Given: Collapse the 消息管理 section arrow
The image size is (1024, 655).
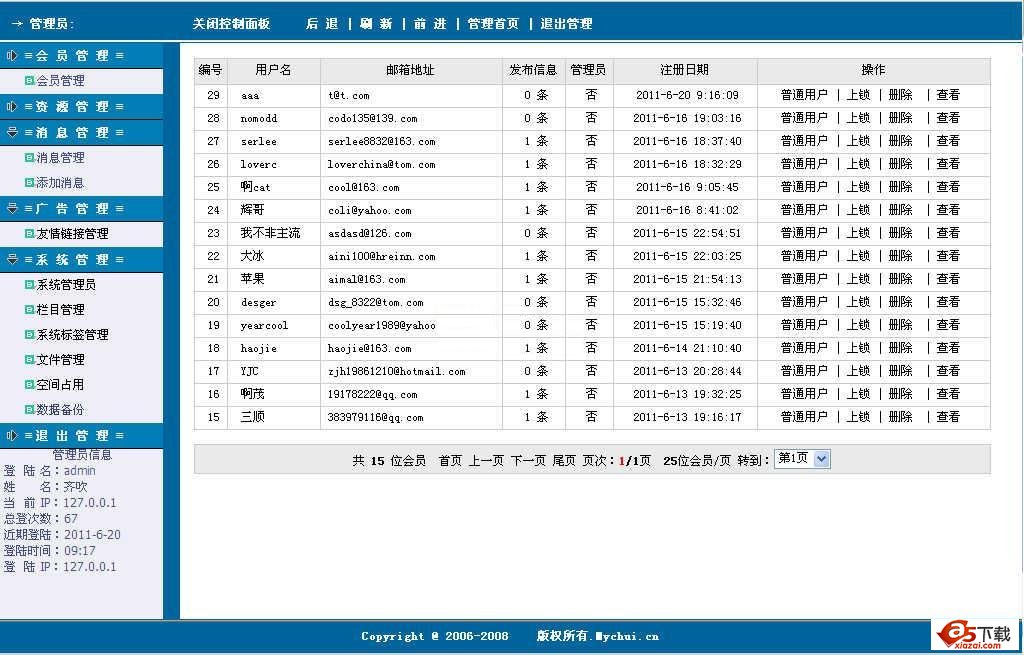Looking at the screenshot, I should [12, 132].
